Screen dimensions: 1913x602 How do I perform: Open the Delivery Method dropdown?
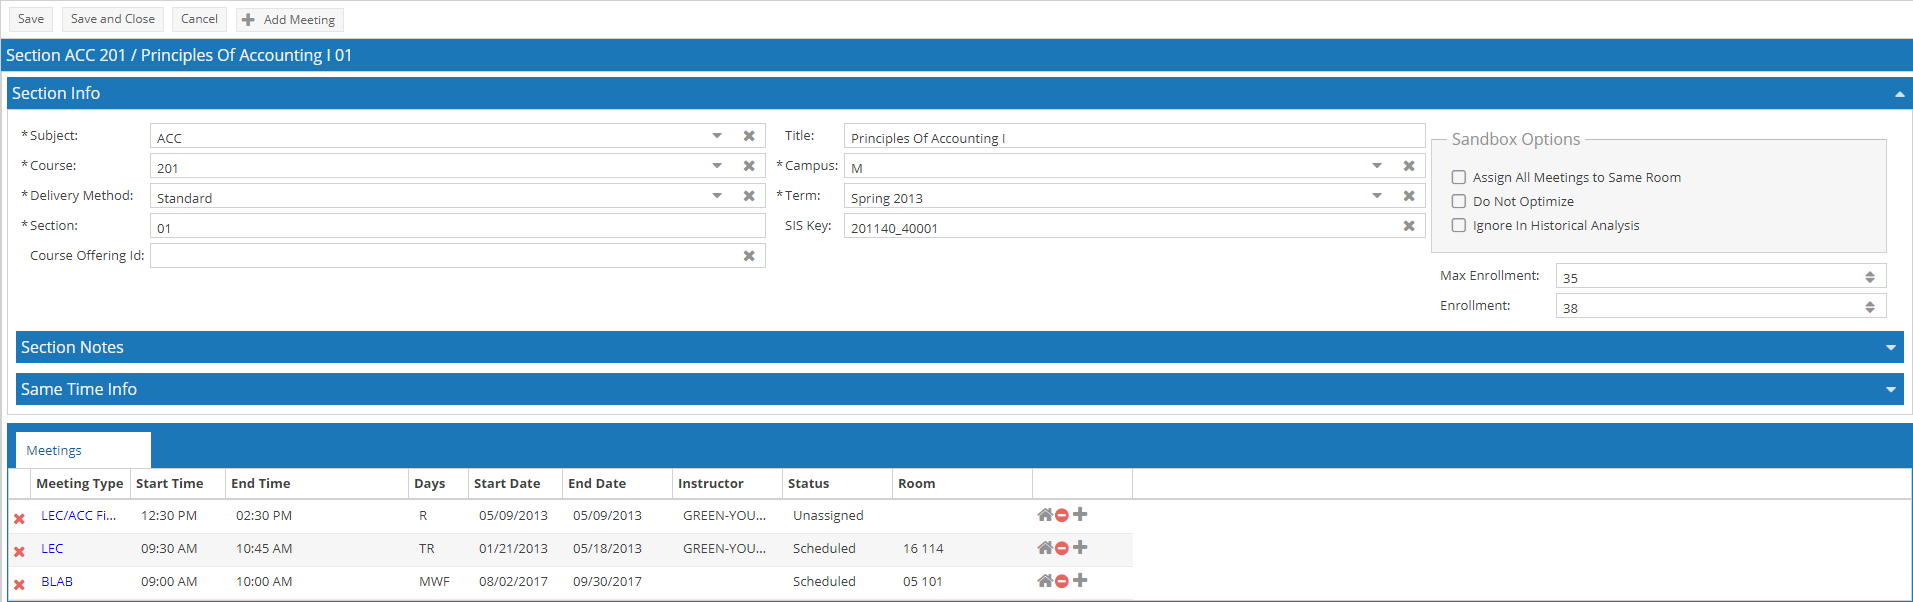coord(717,196)
